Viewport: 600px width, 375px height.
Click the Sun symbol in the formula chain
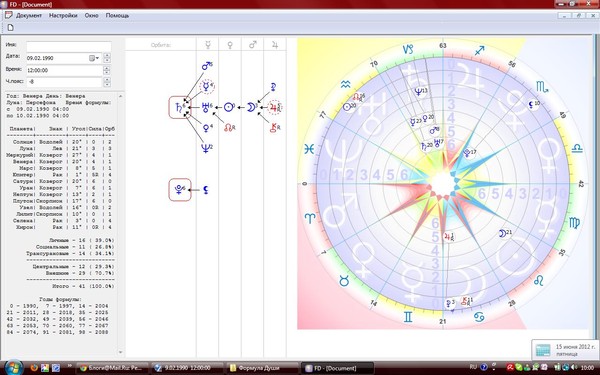(229, 107)
